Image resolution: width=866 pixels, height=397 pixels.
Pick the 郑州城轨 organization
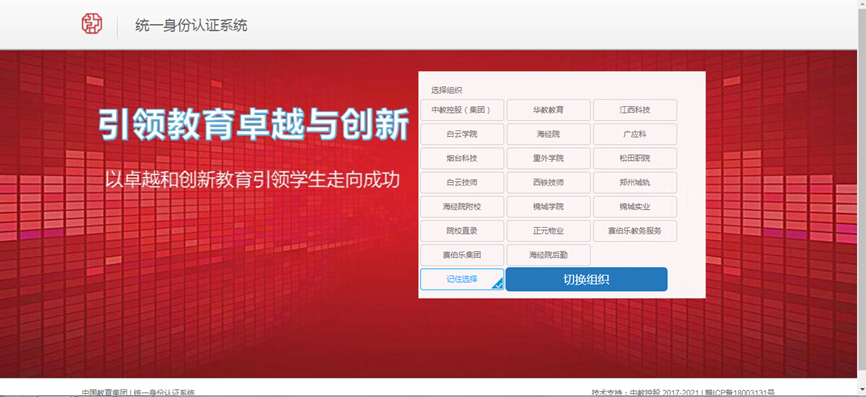click(x=635, y=182)
